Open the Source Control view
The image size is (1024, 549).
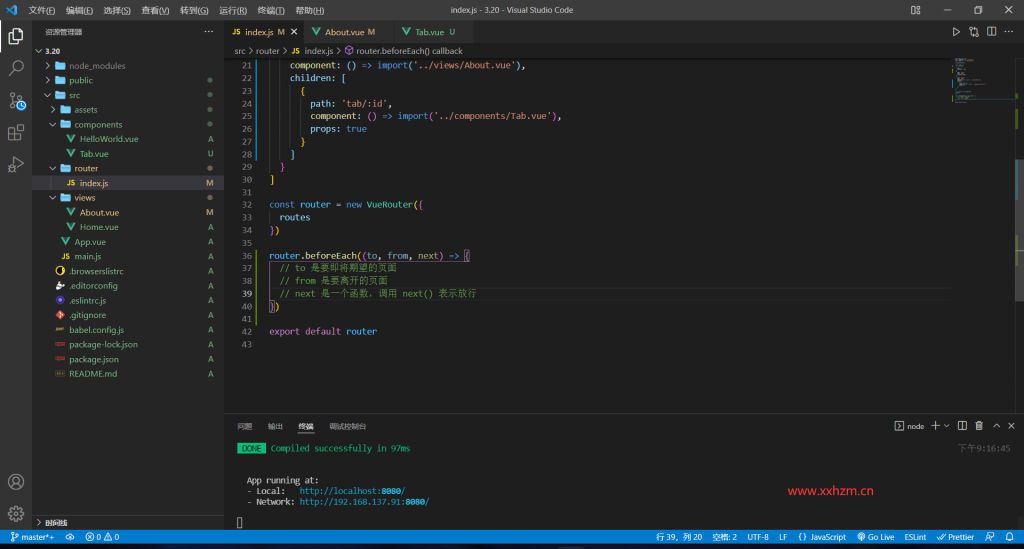(16, 100)
